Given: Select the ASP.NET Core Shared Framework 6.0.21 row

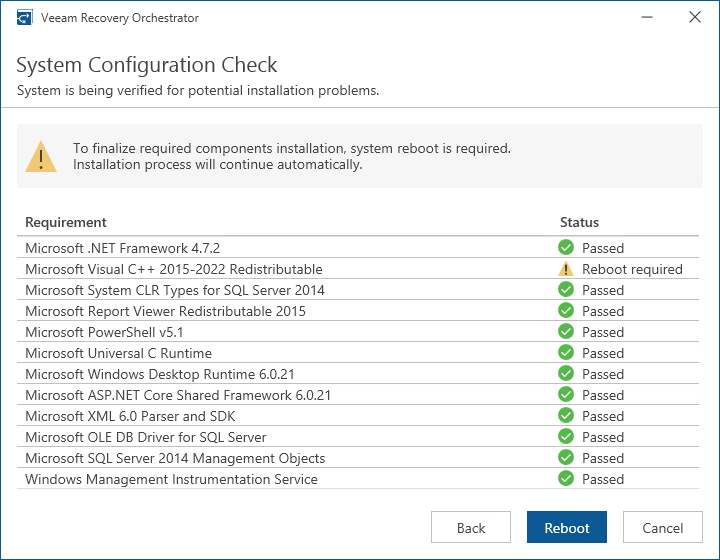Looking at the screenshot, I should pos(178,395).
